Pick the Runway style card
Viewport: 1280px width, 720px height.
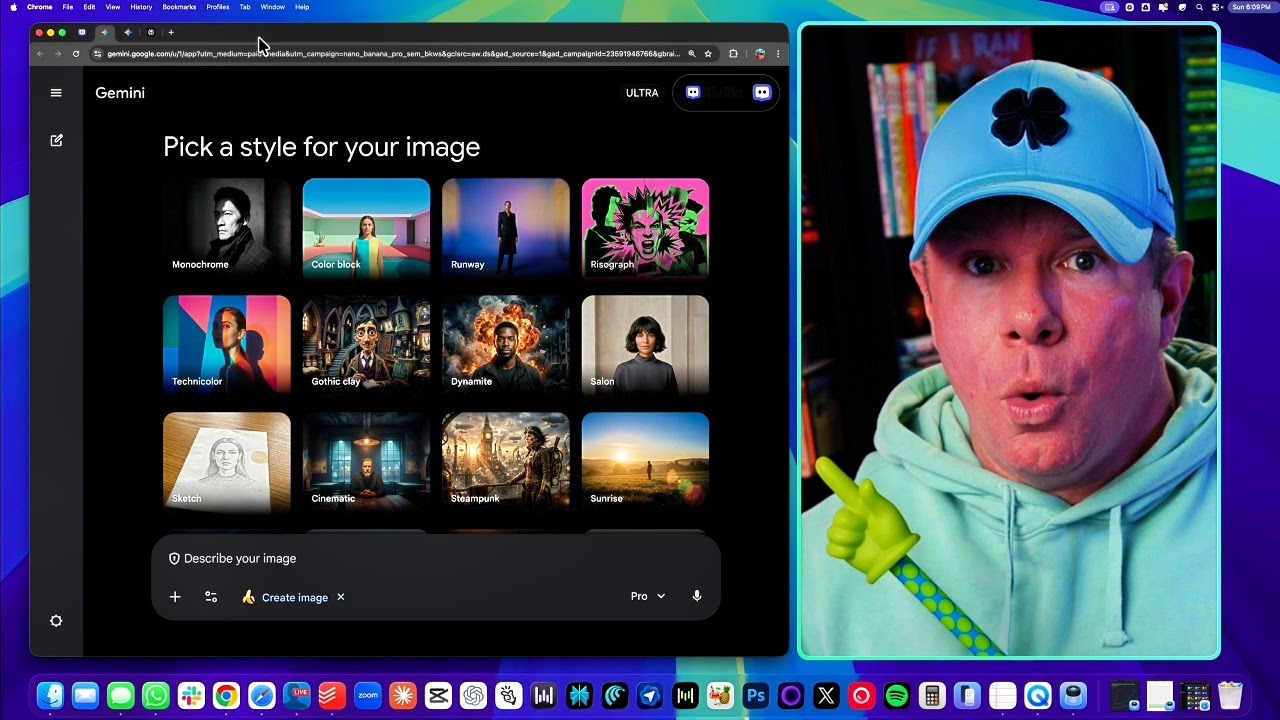(506, 227)
